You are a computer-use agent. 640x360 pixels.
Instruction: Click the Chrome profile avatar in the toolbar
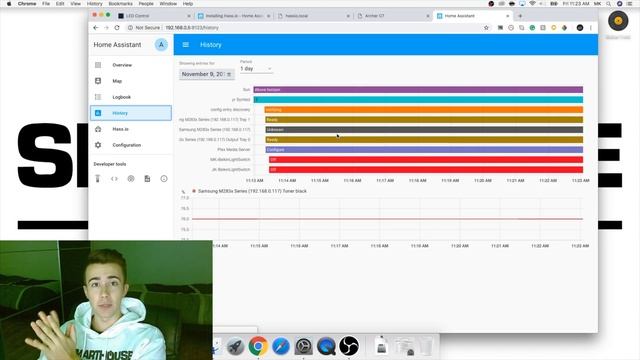tap(580, 28)
